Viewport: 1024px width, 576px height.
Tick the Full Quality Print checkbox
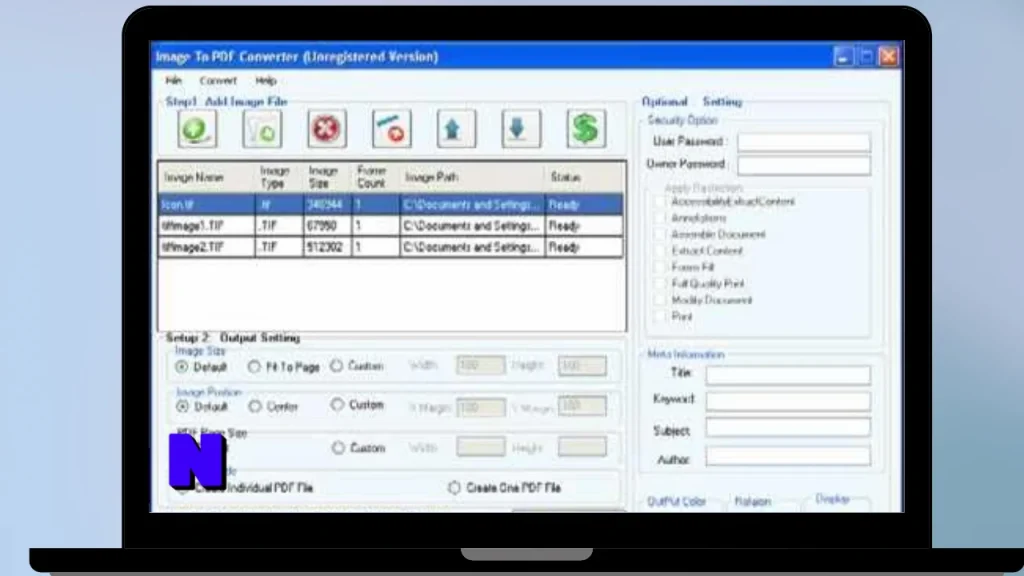[660, 283]
